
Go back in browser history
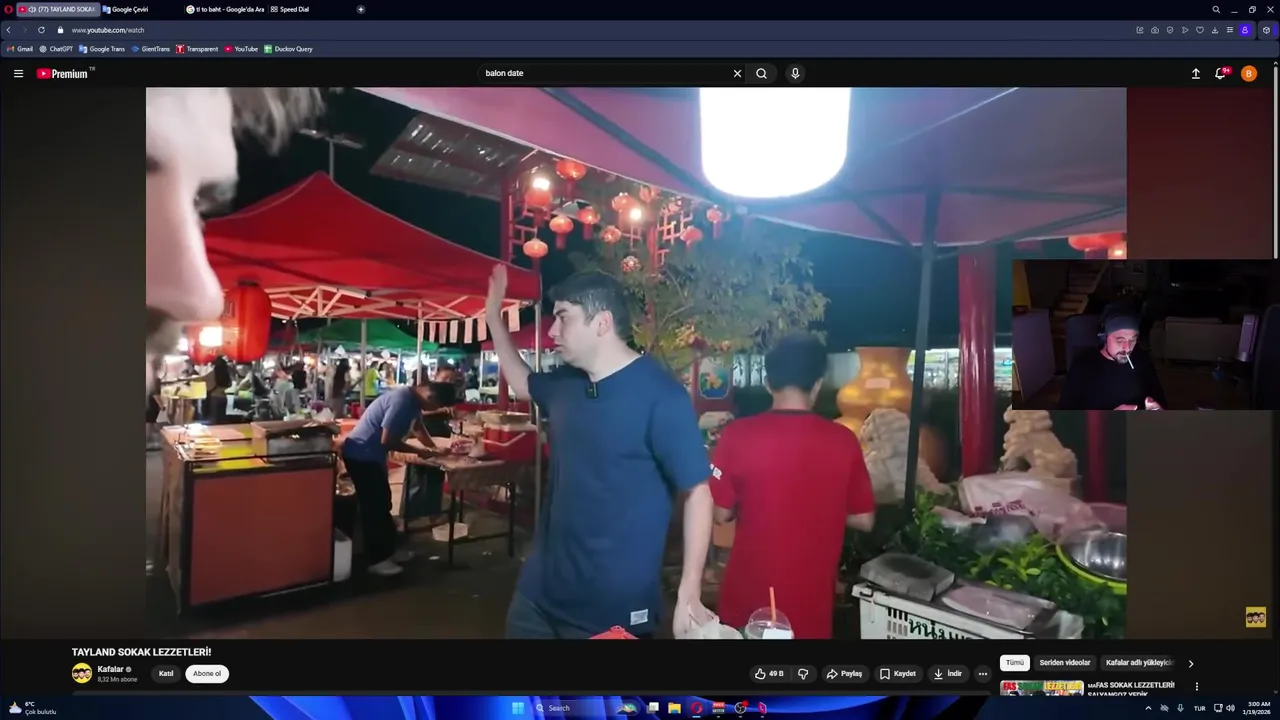9,30
